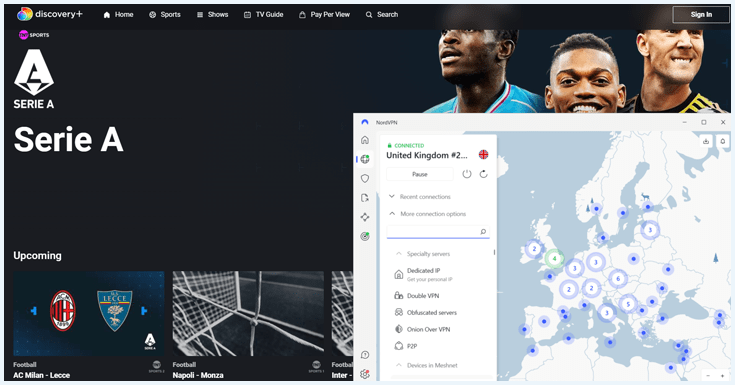Select the globe VPN icon in NordVPN sidebar
Viewport: 735px width, 385px height.
pos(365,159)
